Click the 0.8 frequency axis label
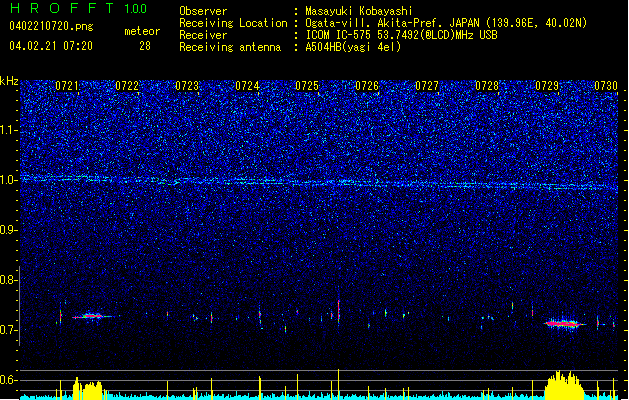Image resolution: width=629 pixels, height=400 pixels. click(8, 280)
